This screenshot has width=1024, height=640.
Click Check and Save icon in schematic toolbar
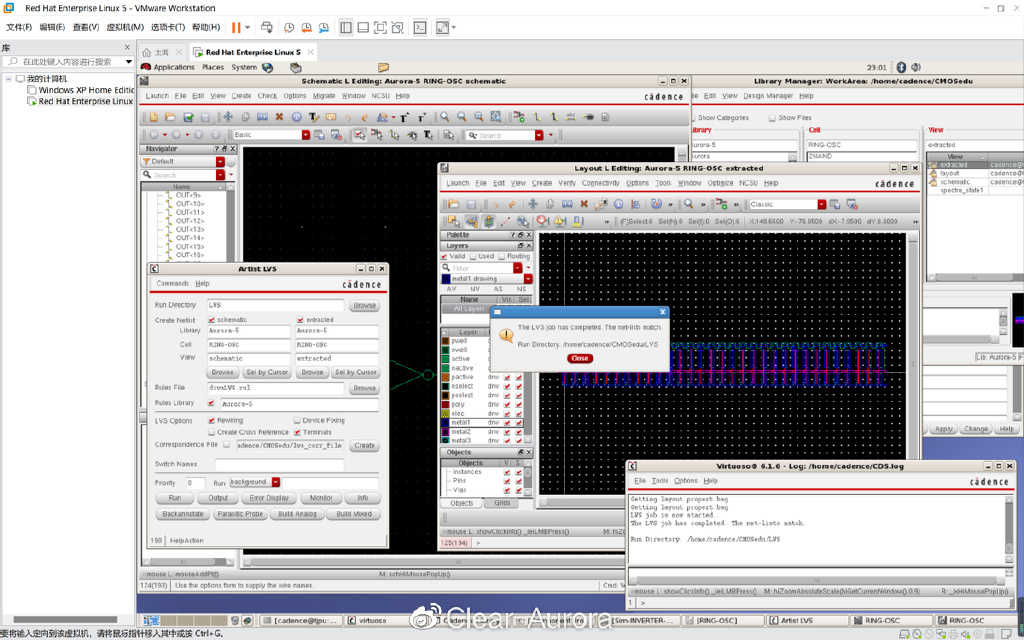(188, 117)
